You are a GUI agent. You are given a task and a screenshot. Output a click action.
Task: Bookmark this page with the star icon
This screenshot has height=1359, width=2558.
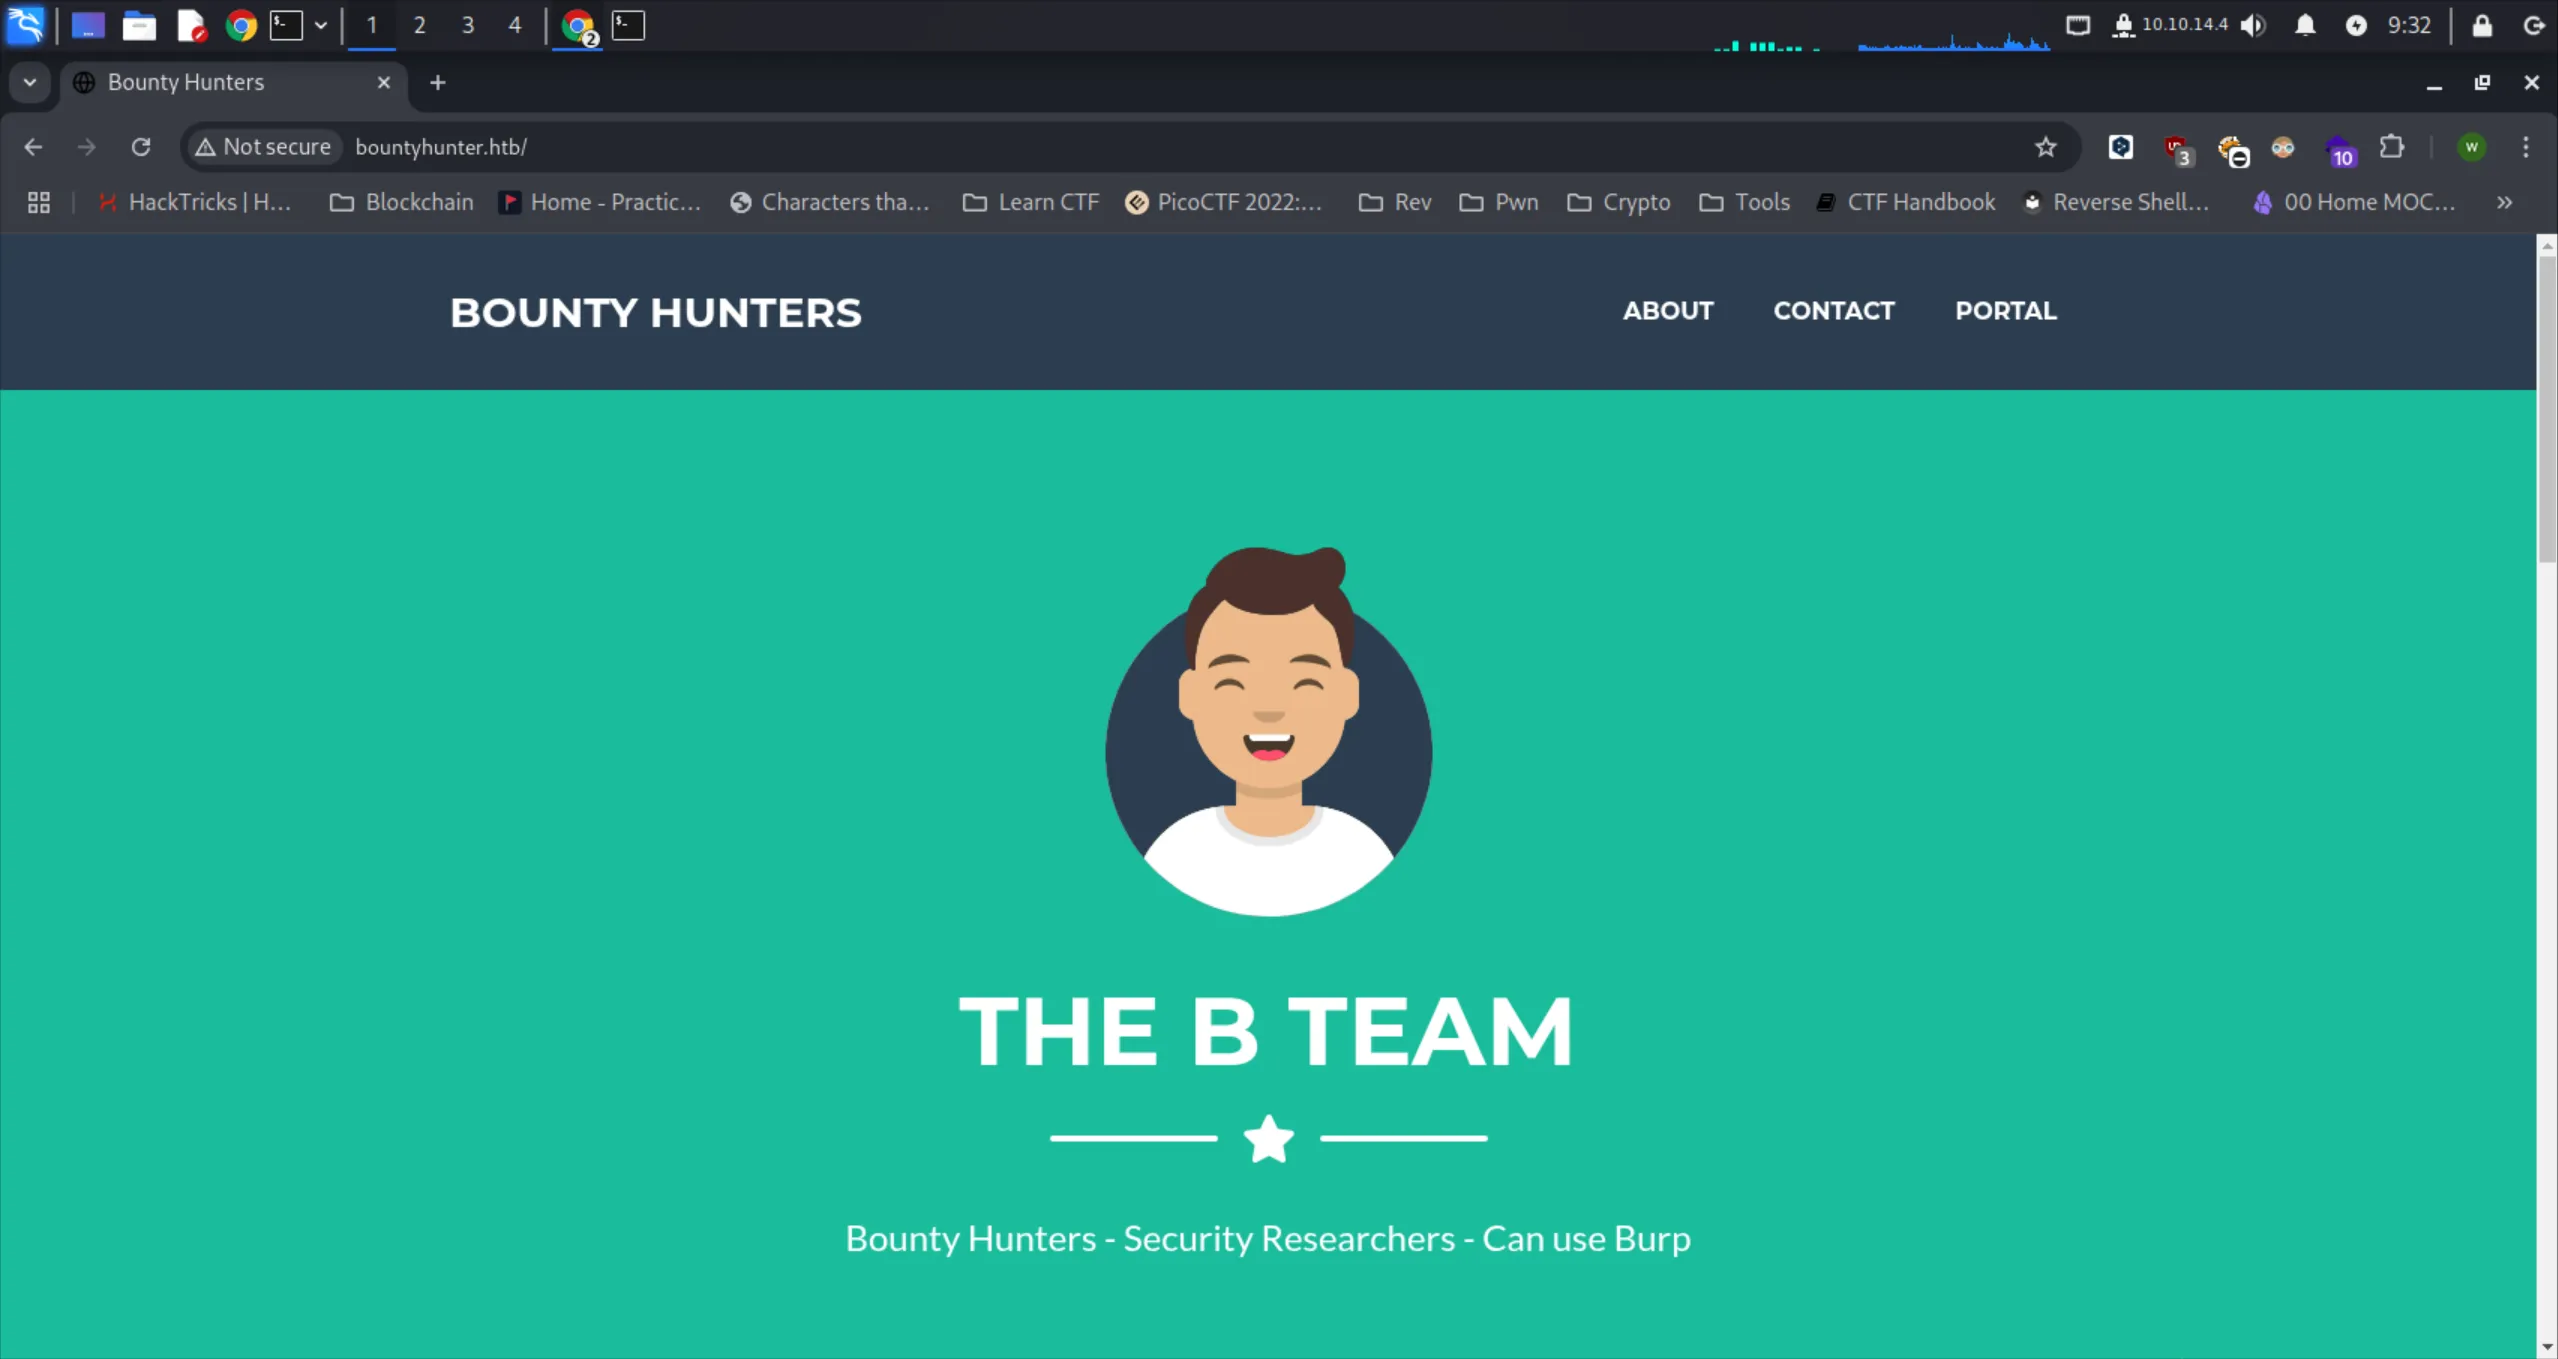2045,147
